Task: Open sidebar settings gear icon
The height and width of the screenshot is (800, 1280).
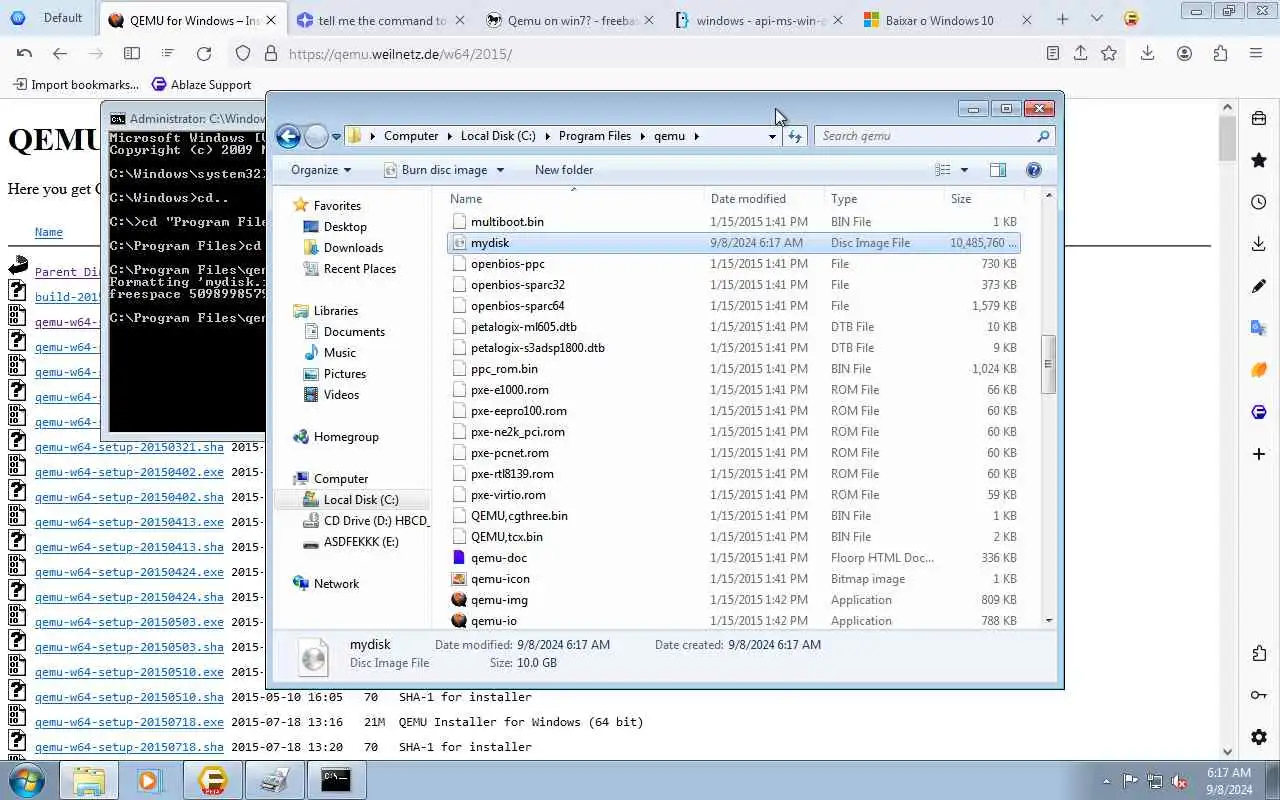Action: [1259, 737]
